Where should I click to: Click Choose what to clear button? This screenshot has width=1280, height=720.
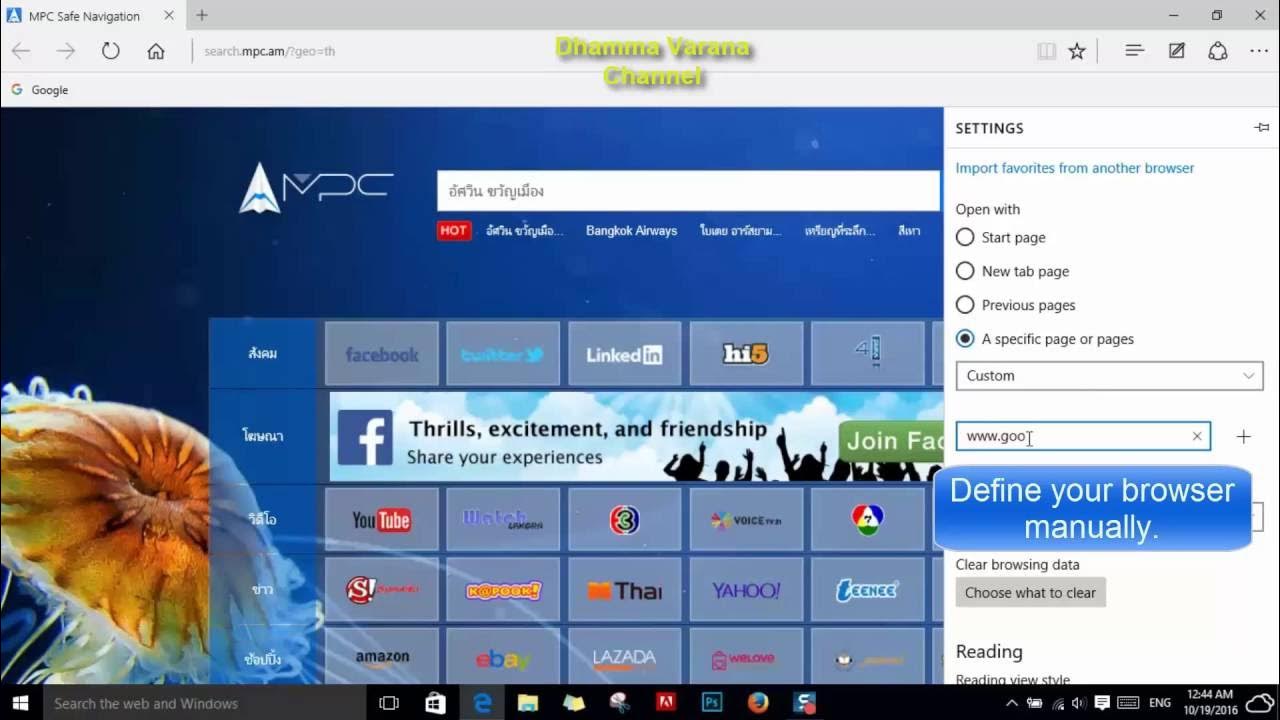1030,592
